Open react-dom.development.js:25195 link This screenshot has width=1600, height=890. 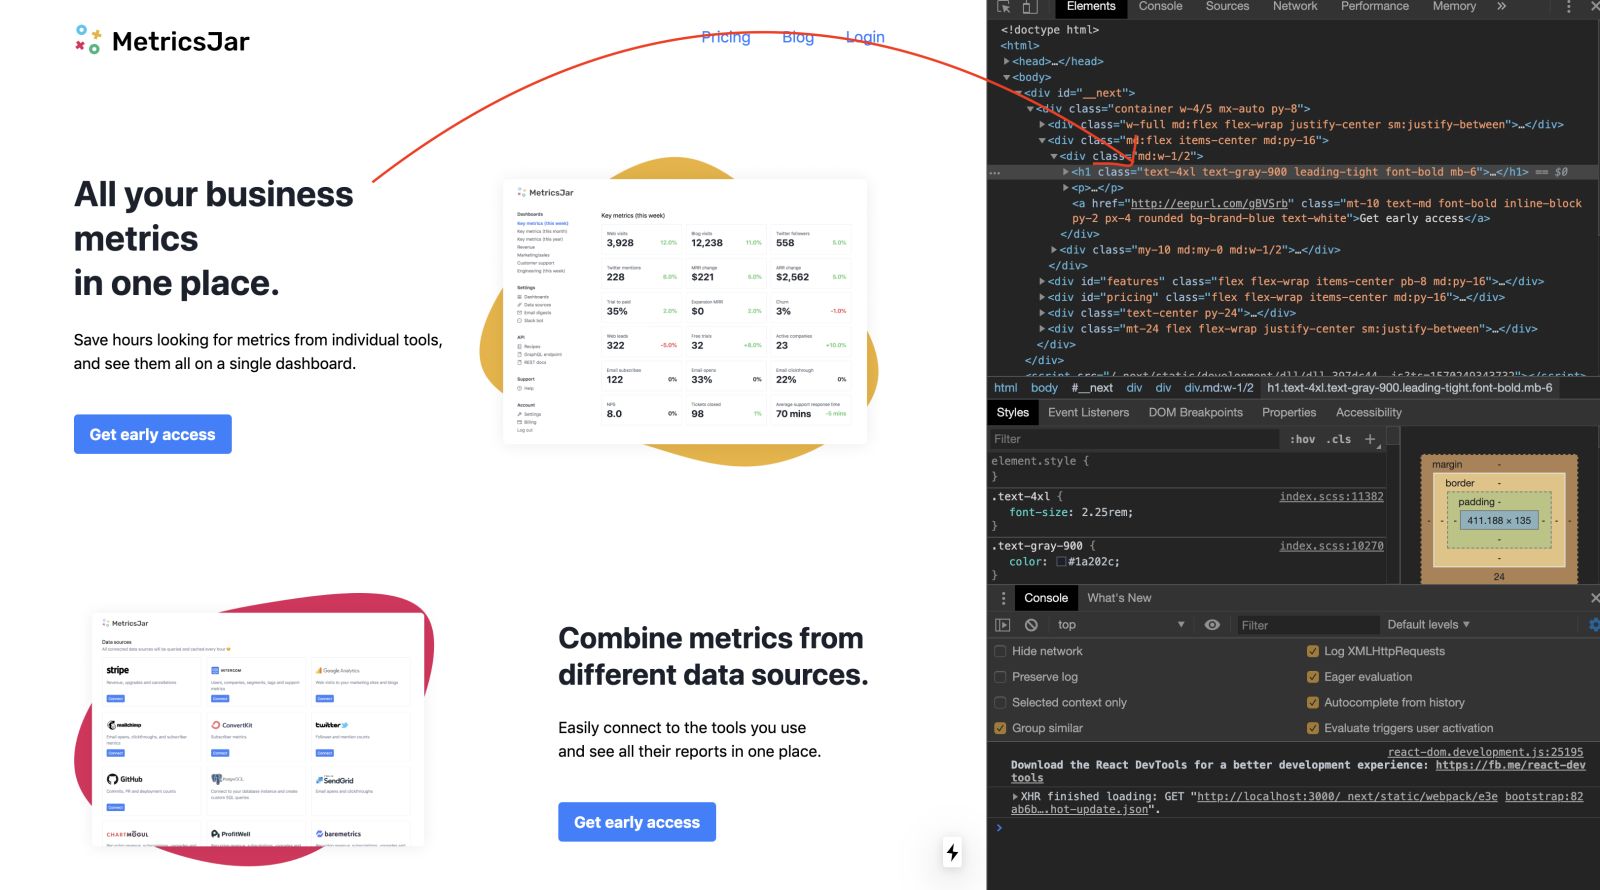1485,752
